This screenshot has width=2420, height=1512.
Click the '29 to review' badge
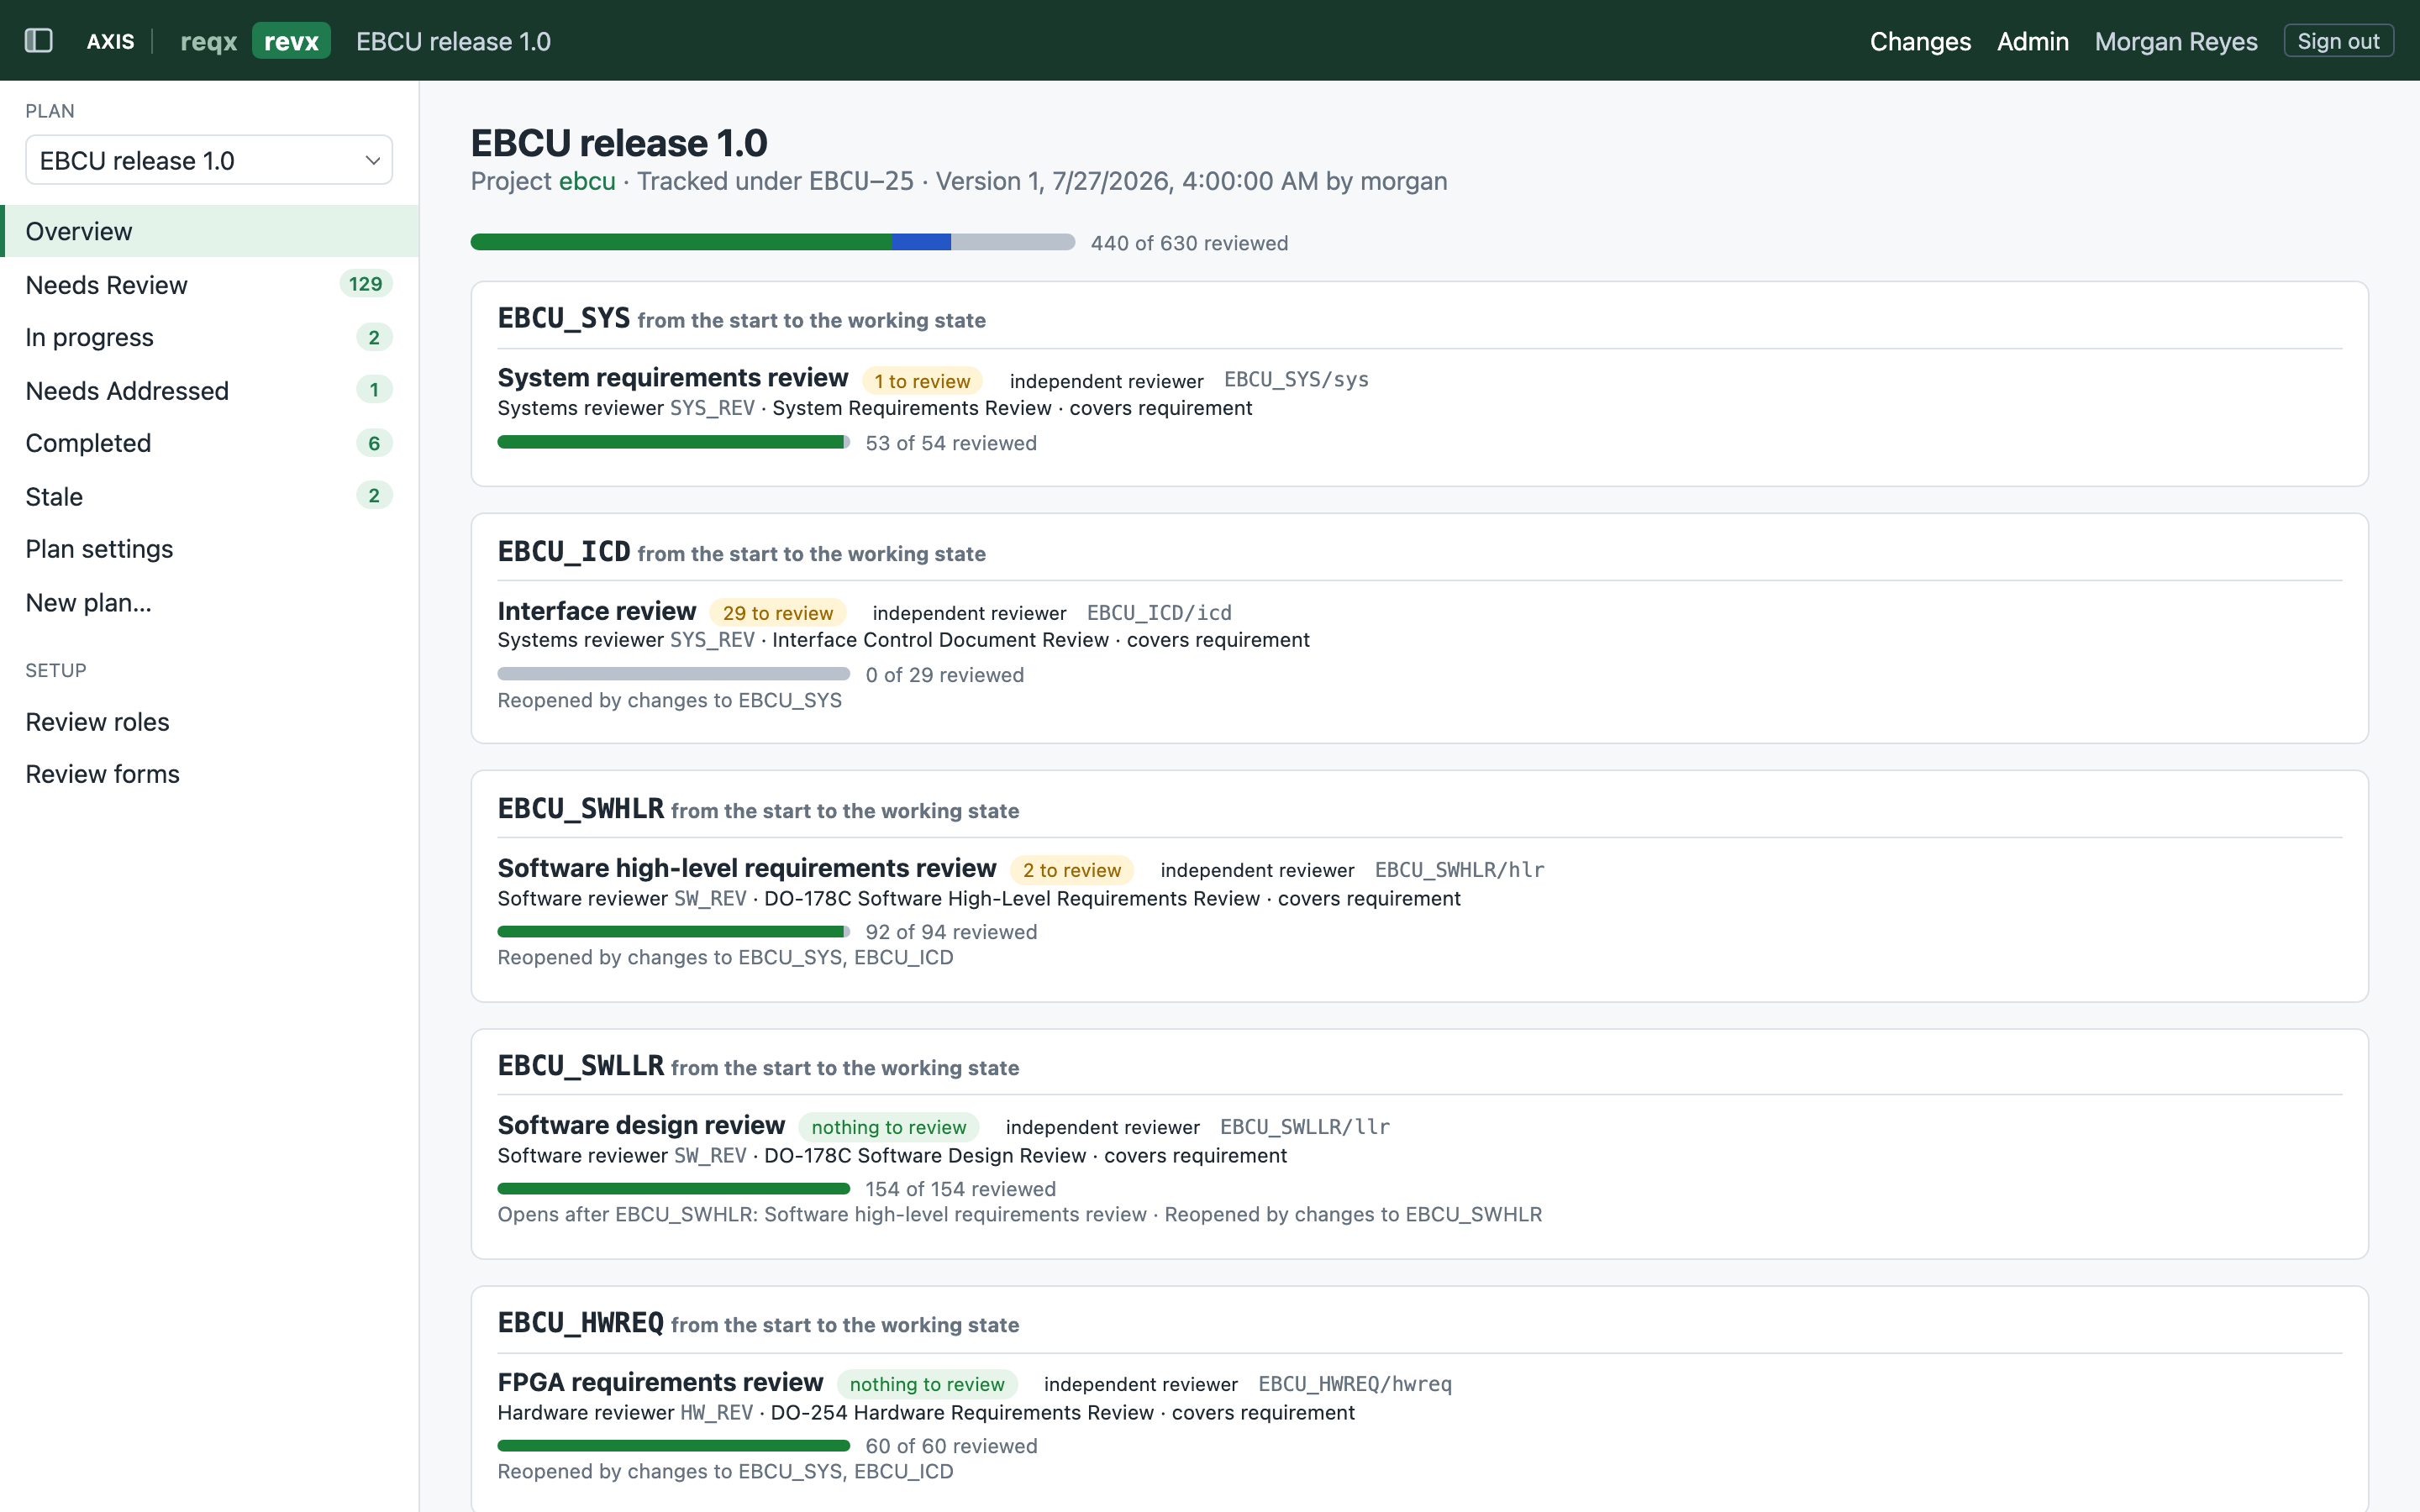tap(777, 613)
